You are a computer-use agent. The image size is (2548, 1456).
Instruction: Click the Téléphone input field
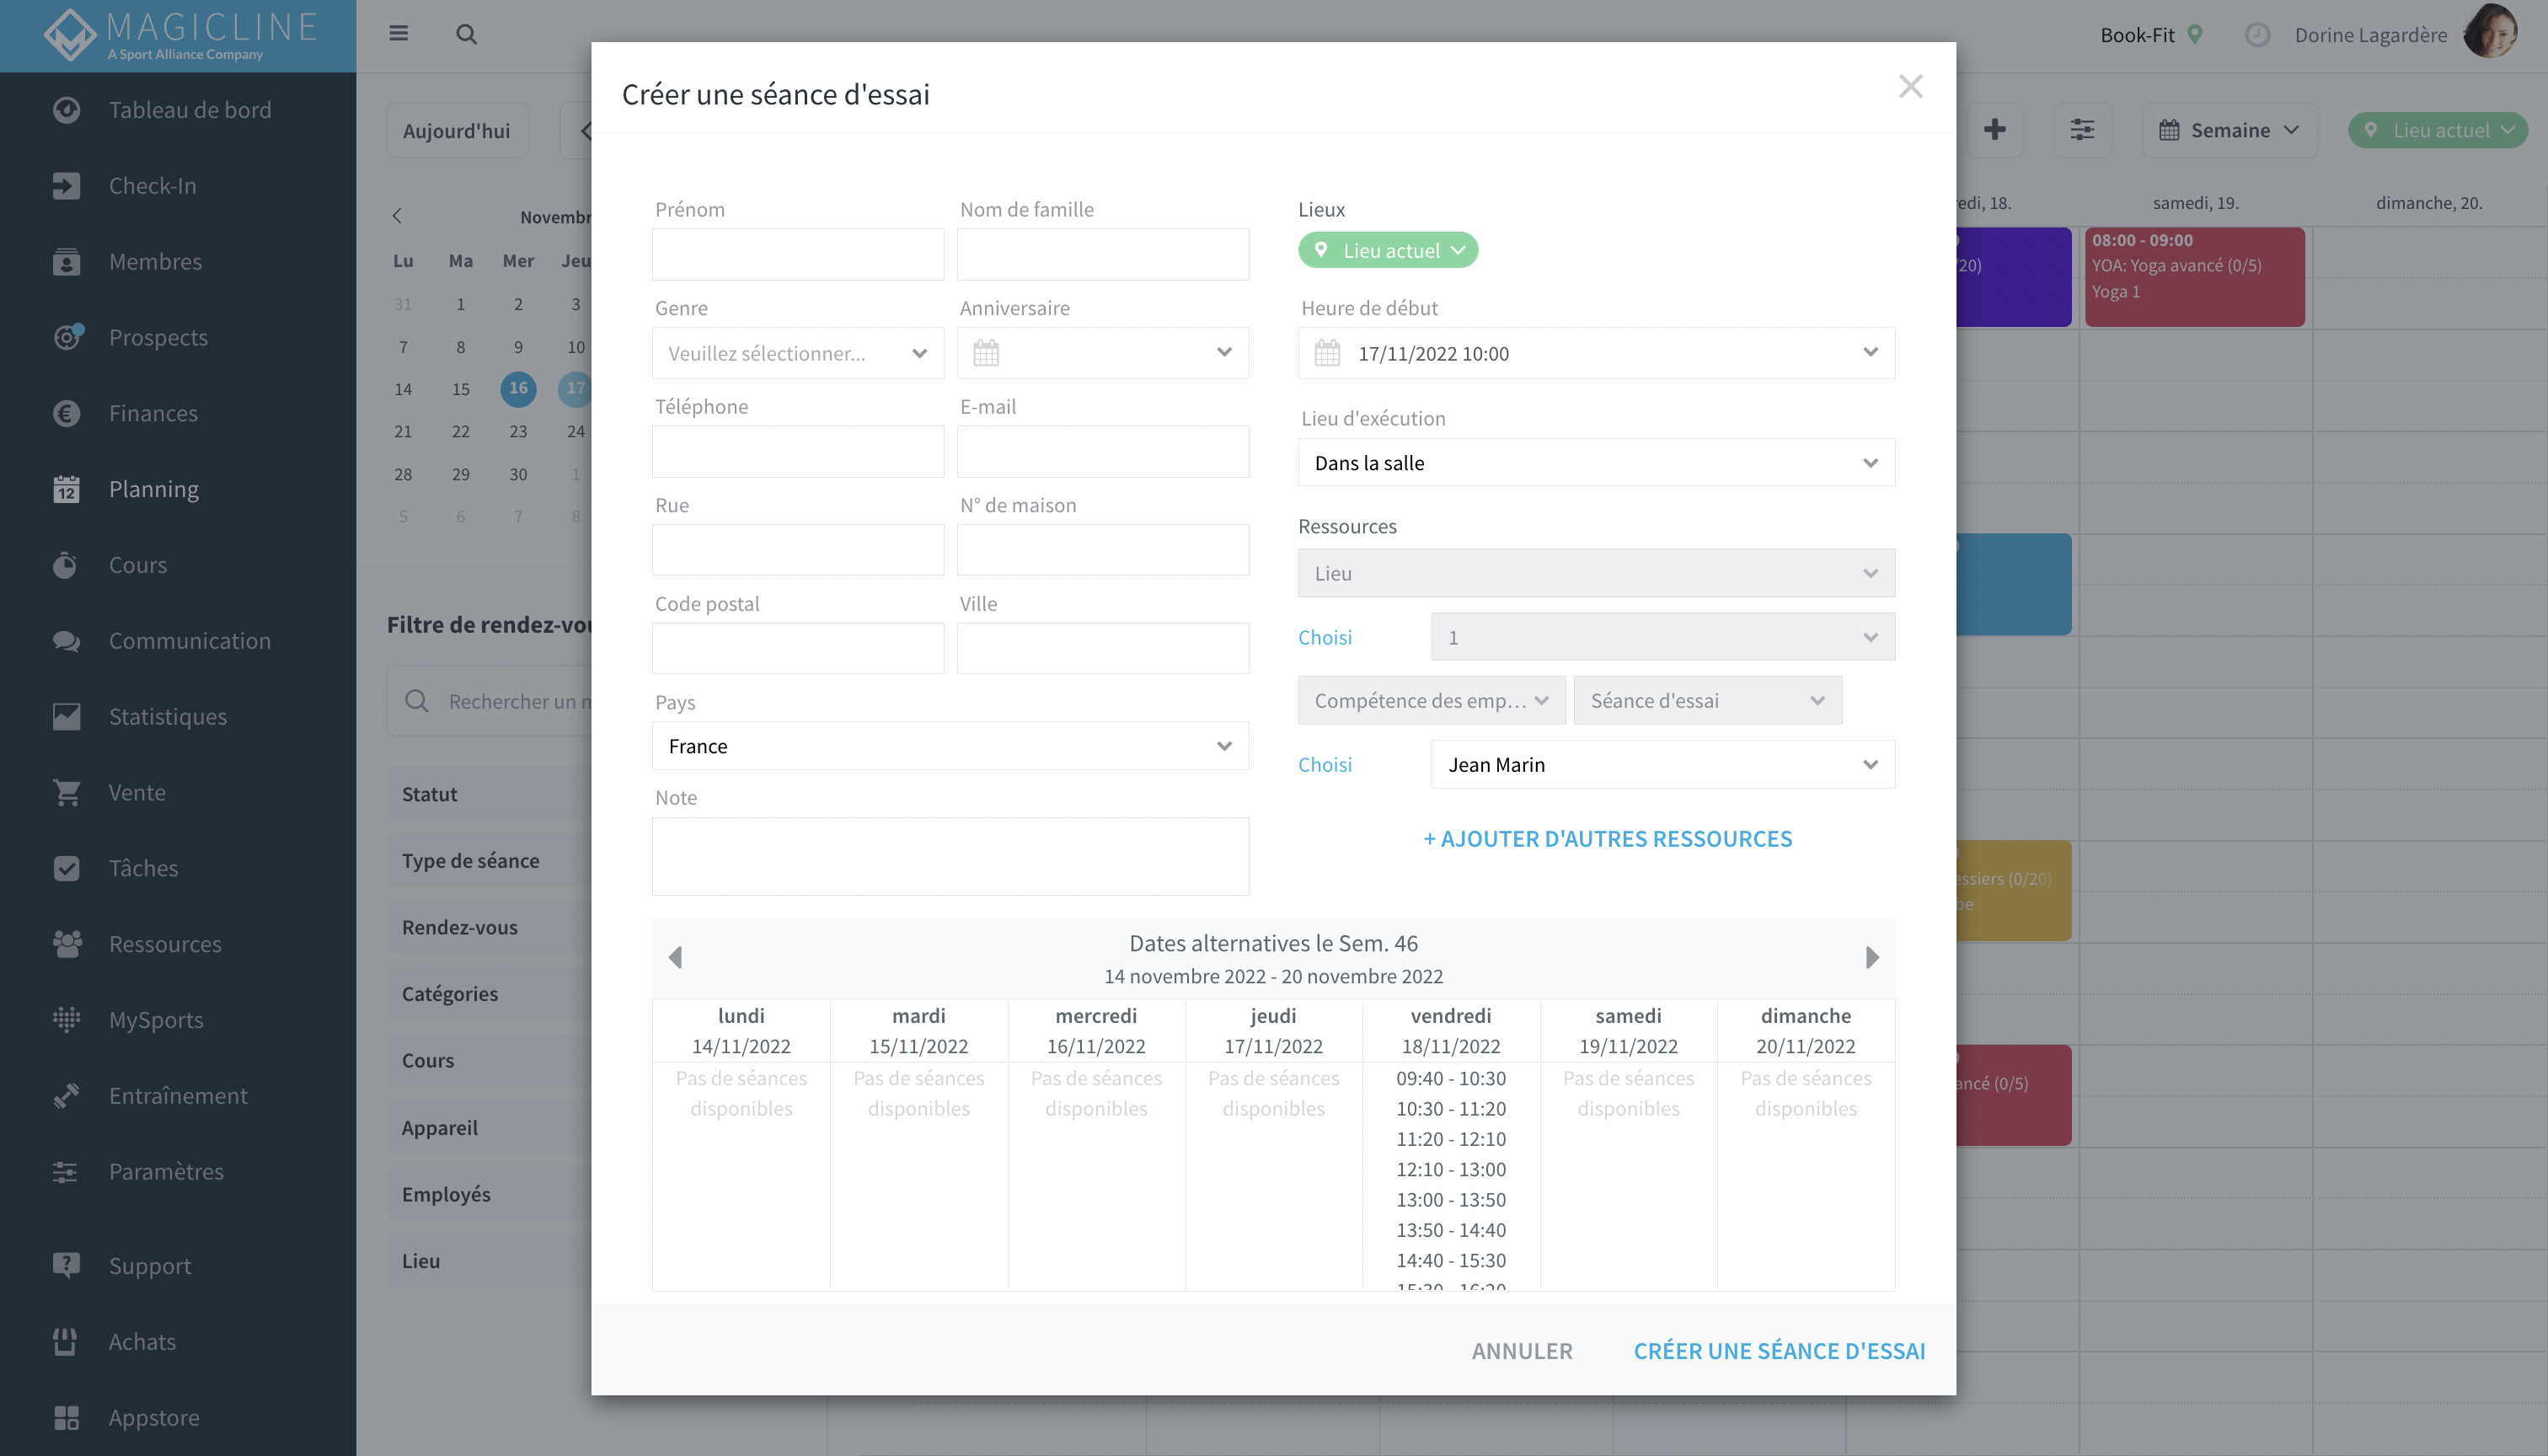pos(797,451)
